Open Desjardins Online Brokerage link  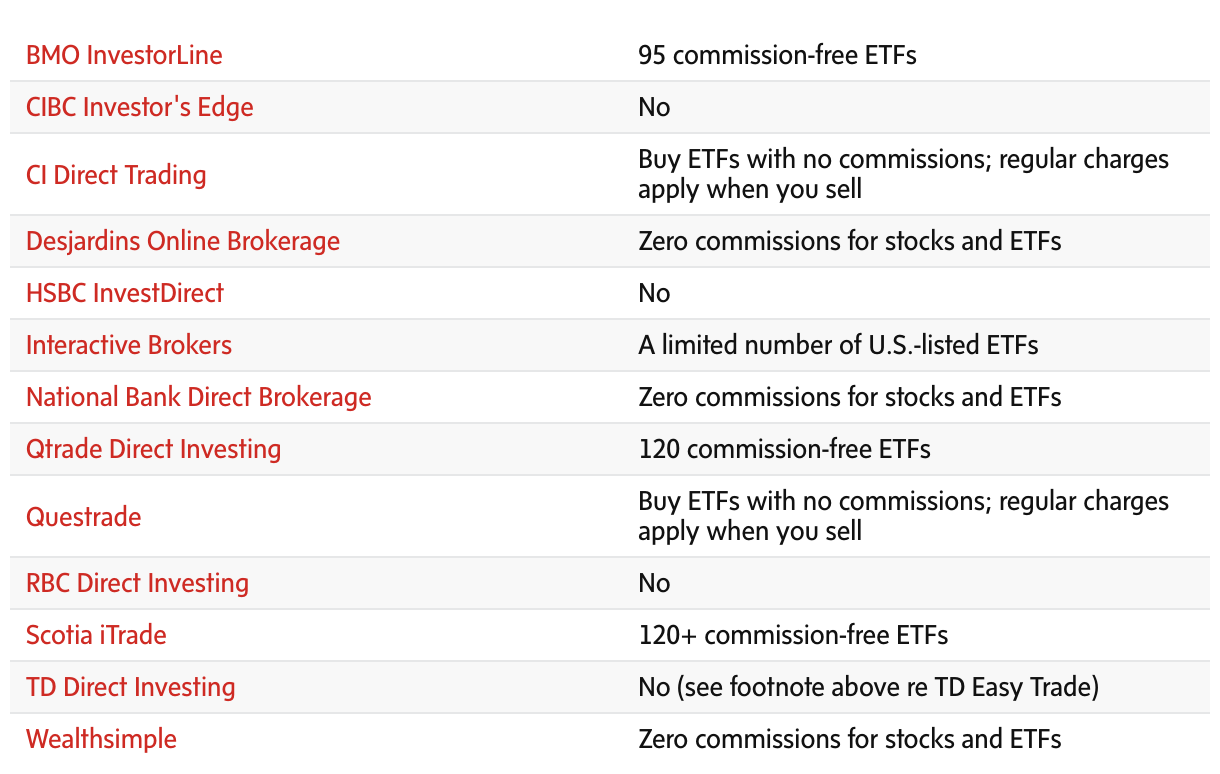183,241
